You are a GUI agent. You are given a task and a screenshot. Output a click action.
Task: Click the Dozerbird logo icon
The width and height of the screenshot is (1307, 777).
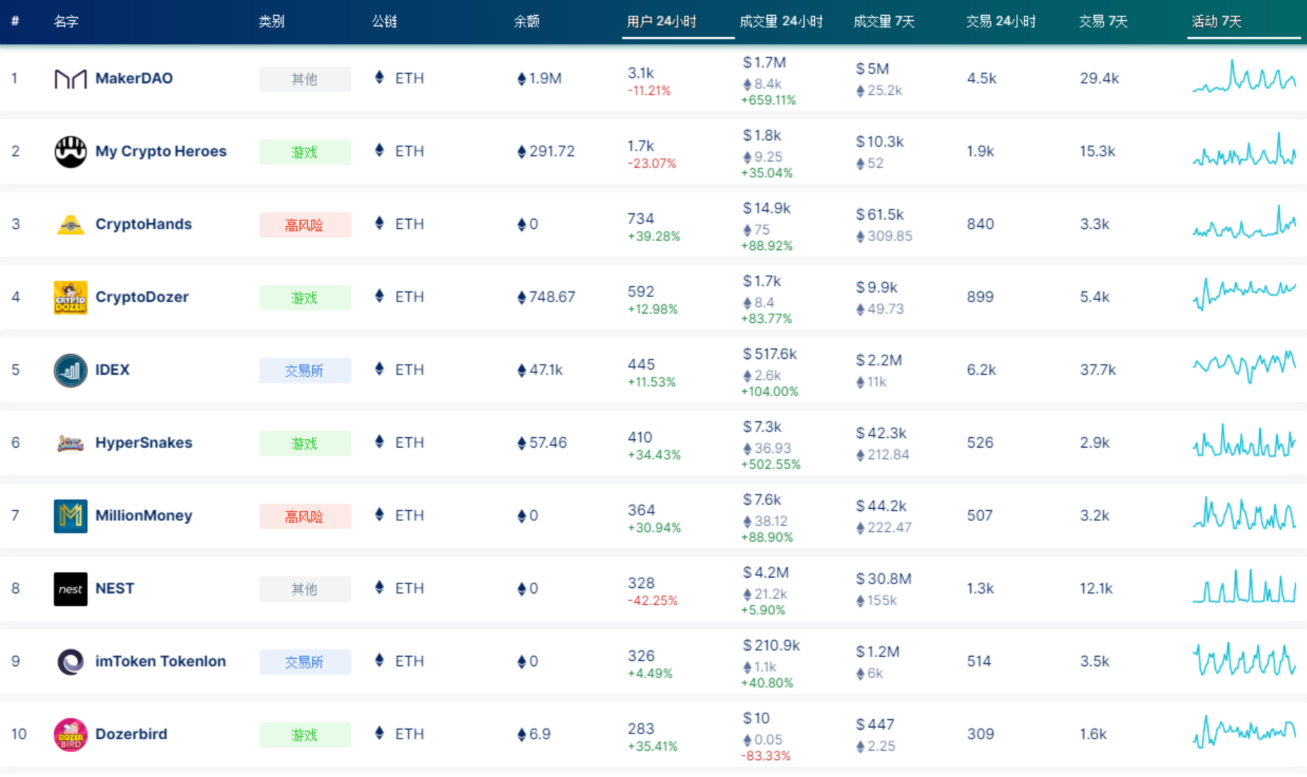coord(70,735)
